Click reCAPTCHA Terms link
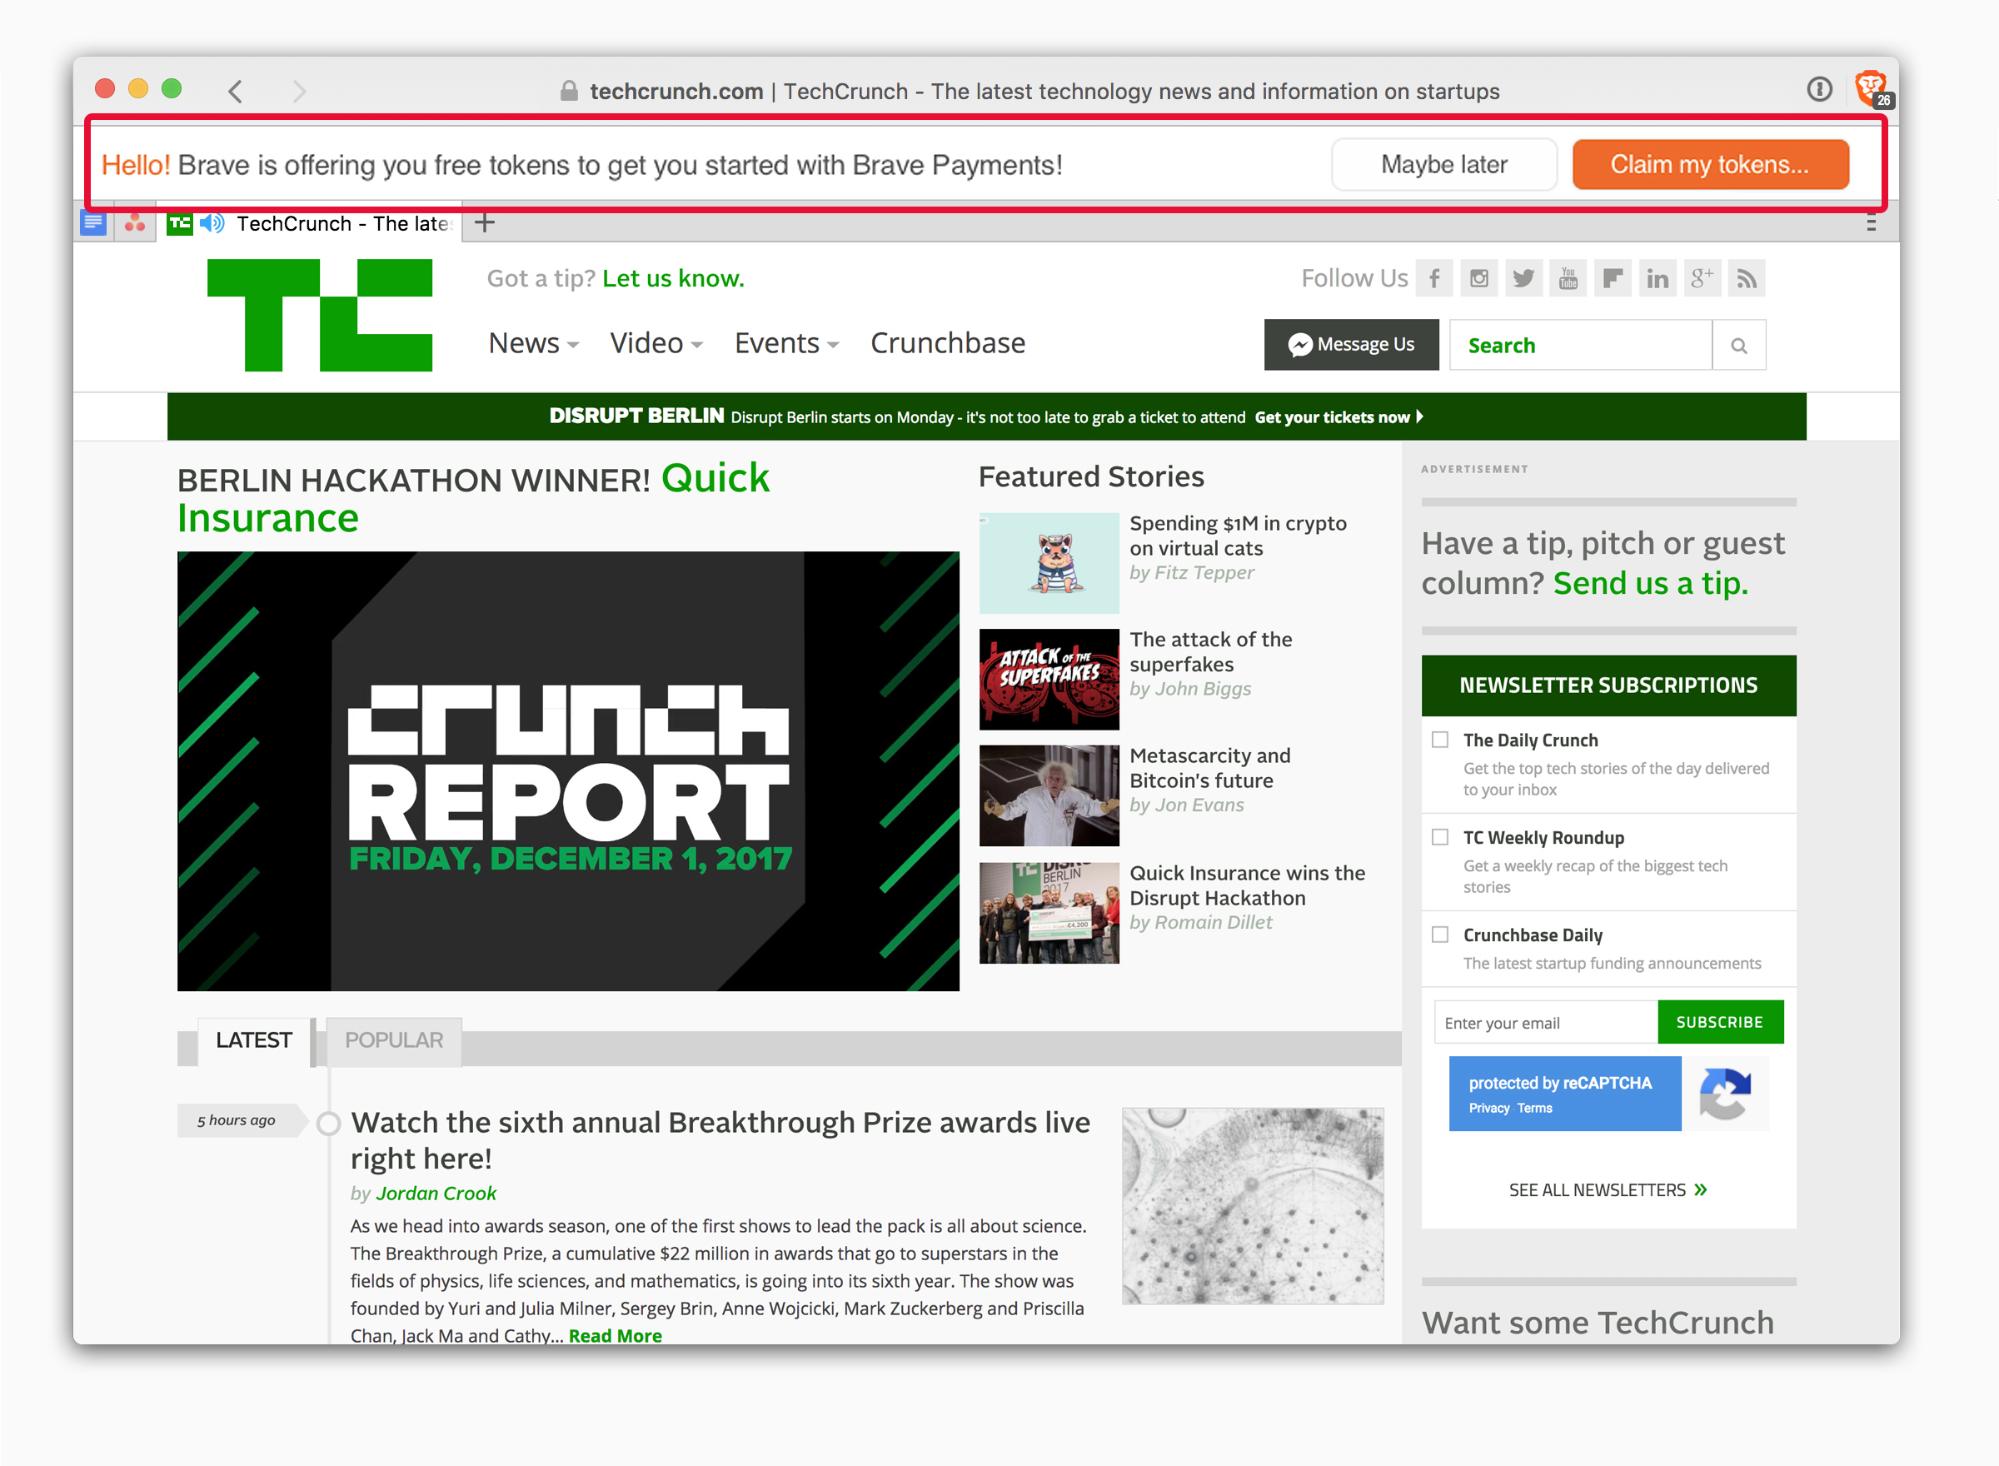The width and height of the screenshot is (1999, 1466). [1535, 1108]
